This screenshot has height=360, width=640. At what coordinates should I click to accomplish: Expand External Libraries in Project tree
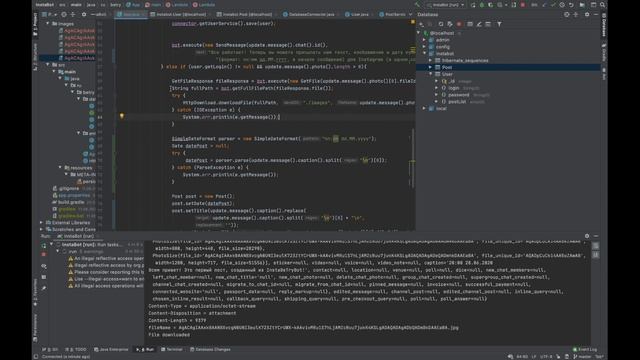tap(41, 222)
